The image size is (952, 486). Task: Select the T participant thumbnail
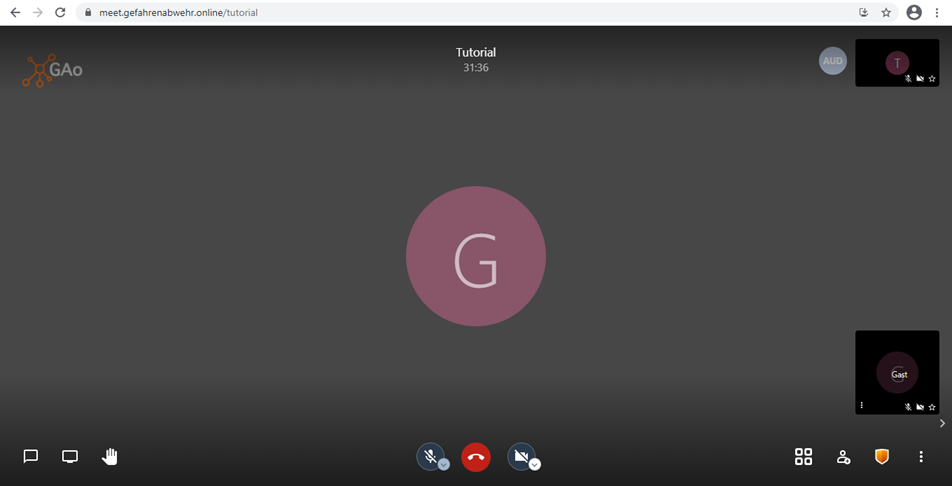pyautogui.click(x=897, y=63)
